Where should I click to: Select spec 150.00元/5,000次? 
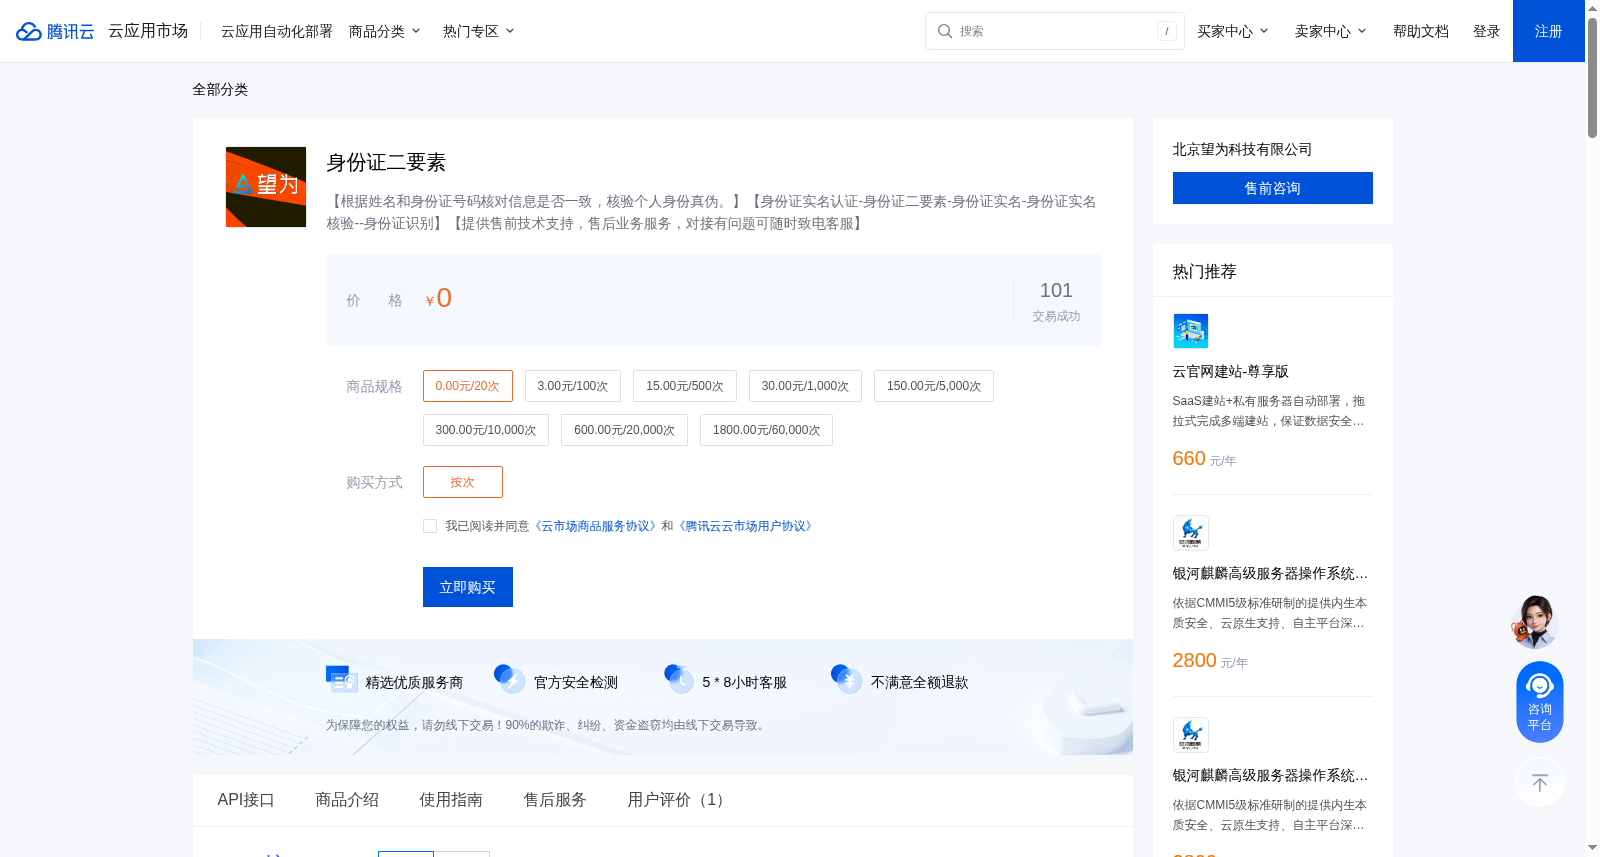click(934, 386)
